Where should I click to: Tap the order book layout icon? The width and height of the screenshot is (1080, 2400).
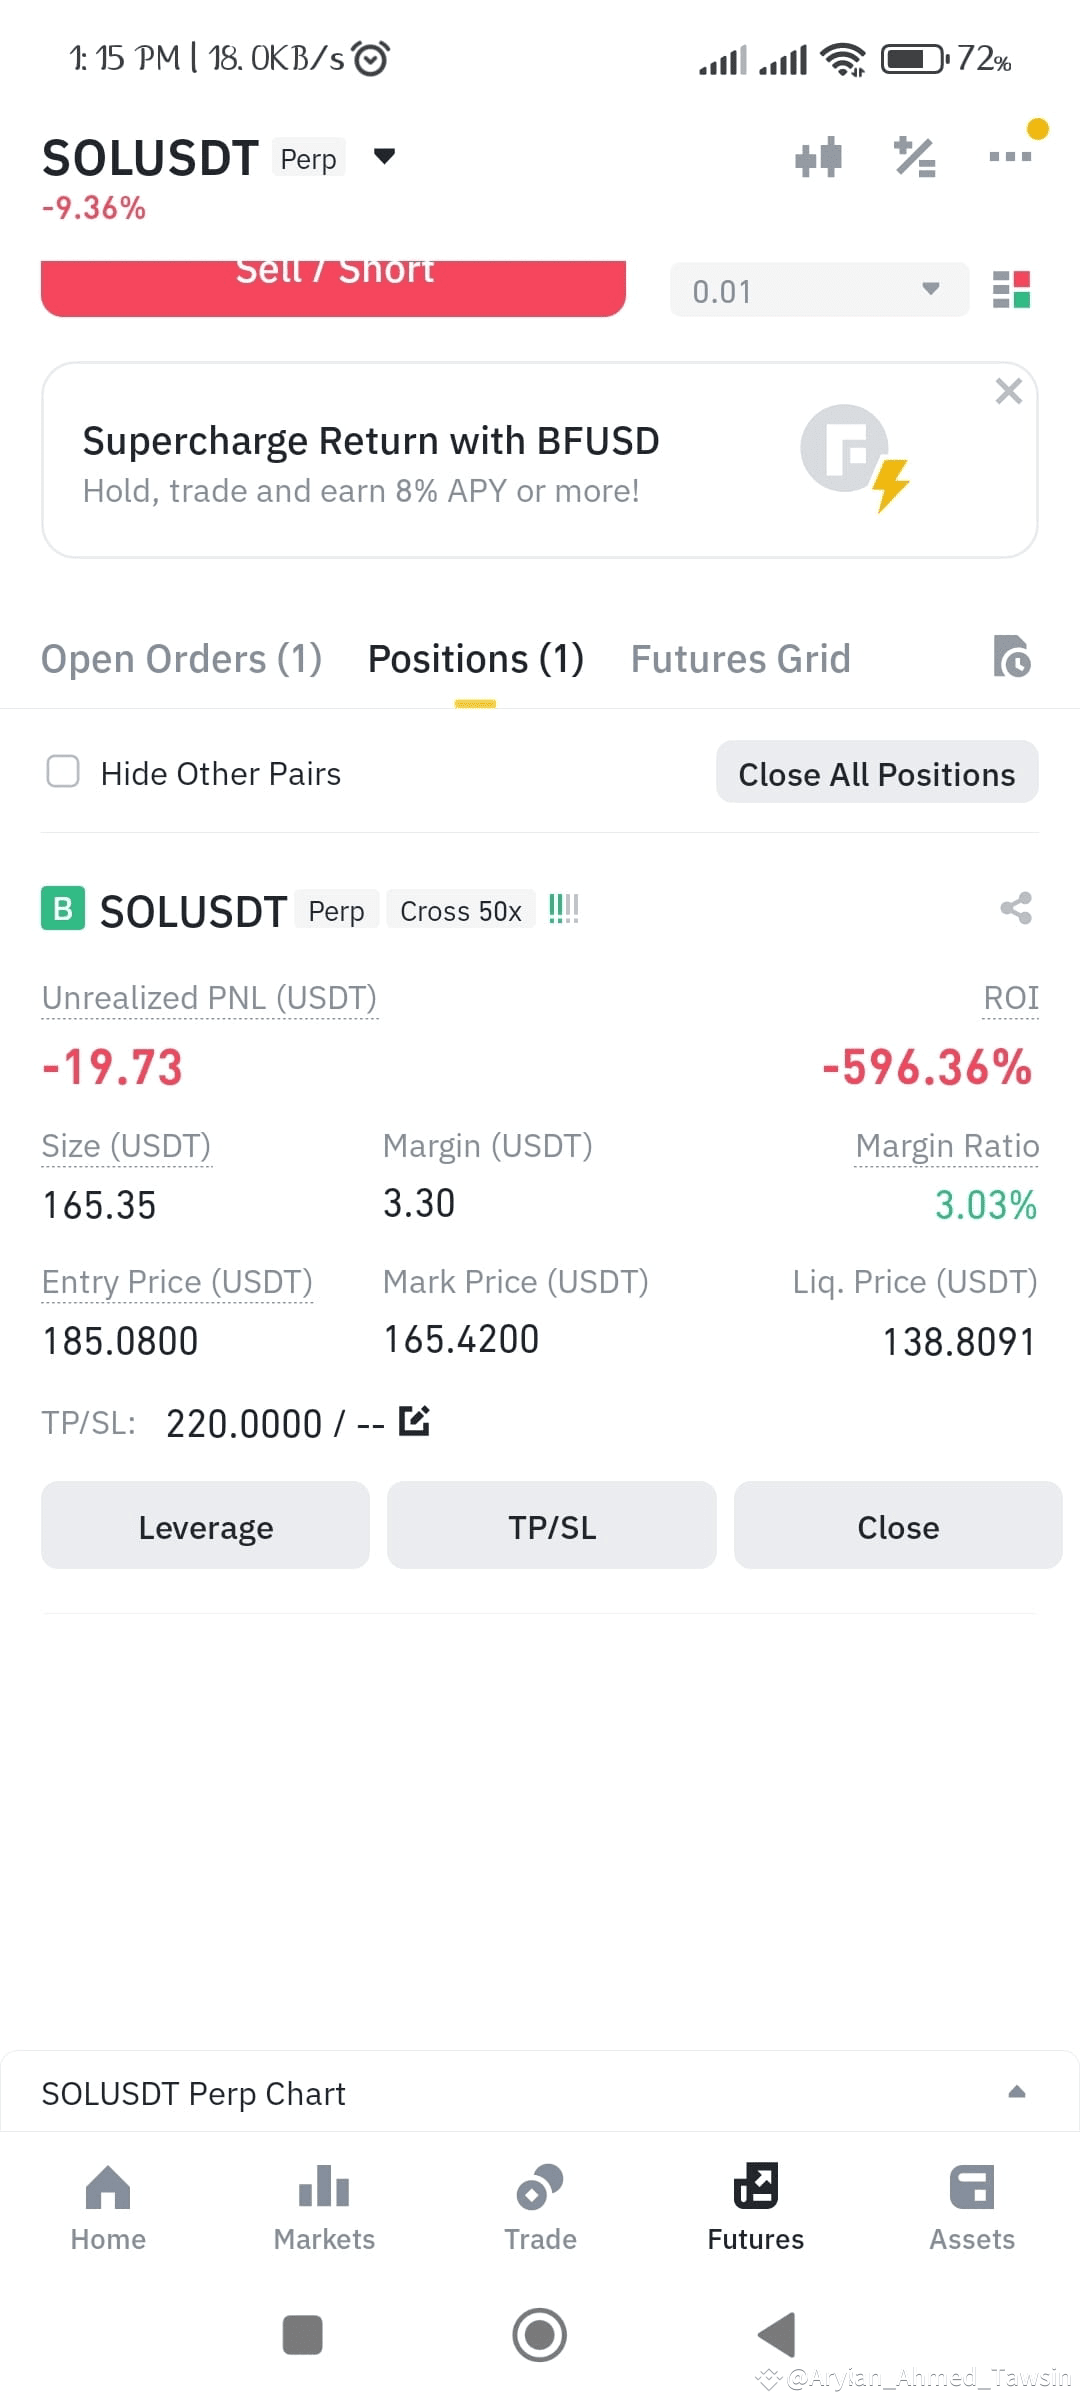tap(1011, 290)
